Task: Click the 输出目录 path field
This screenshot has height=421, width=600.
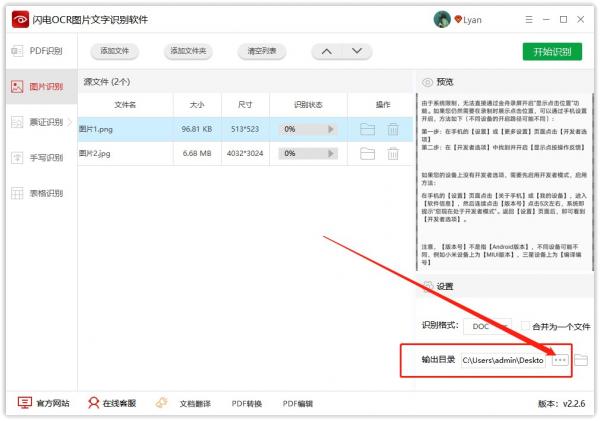Action: click(503, 360)
